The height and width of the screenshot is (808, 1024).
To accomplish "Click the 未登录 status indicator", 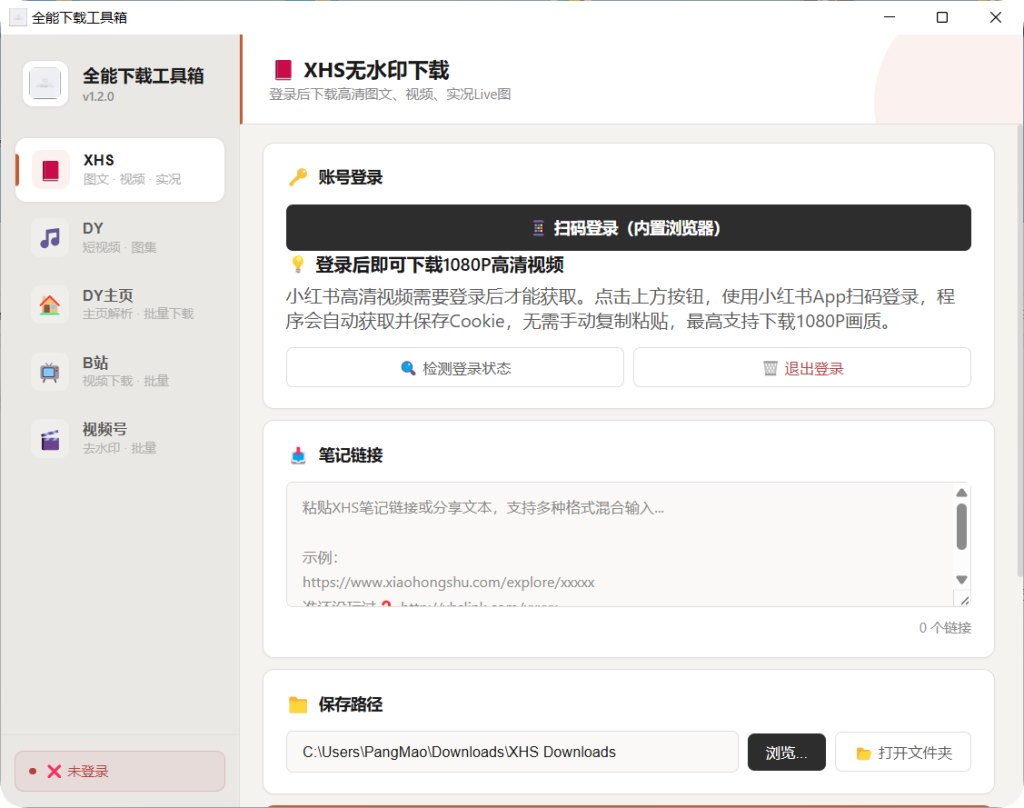I will tap(120, 771).
